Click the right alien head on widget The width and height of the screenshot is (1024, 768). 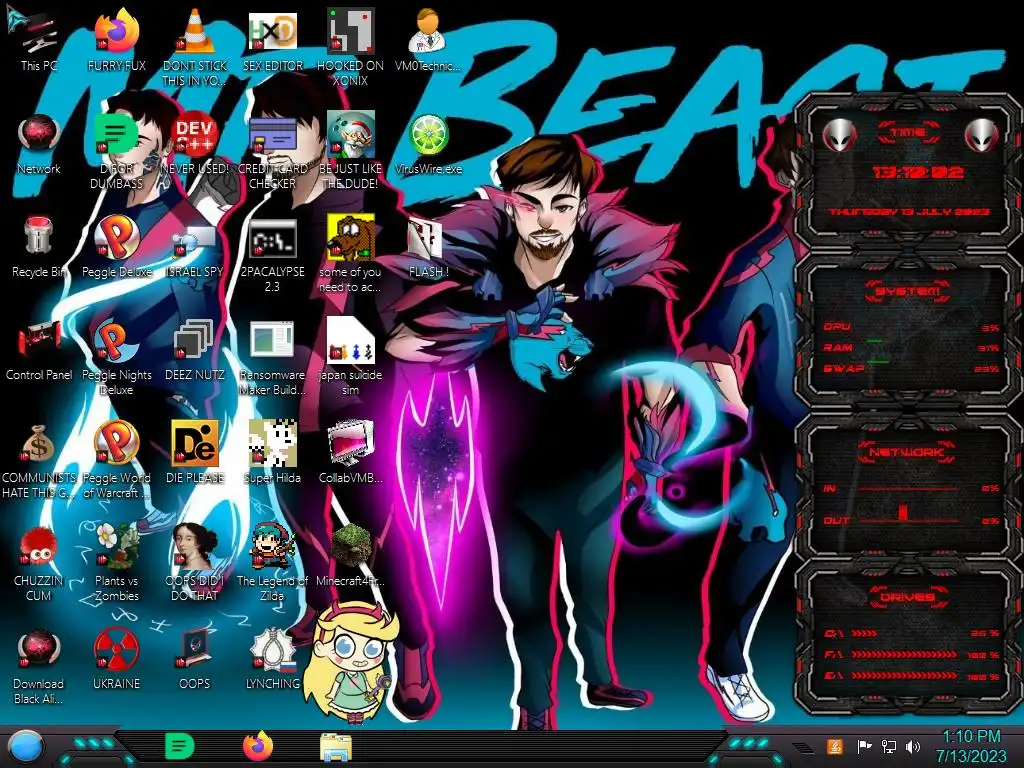pyautogui.click(x=981, y=136)
